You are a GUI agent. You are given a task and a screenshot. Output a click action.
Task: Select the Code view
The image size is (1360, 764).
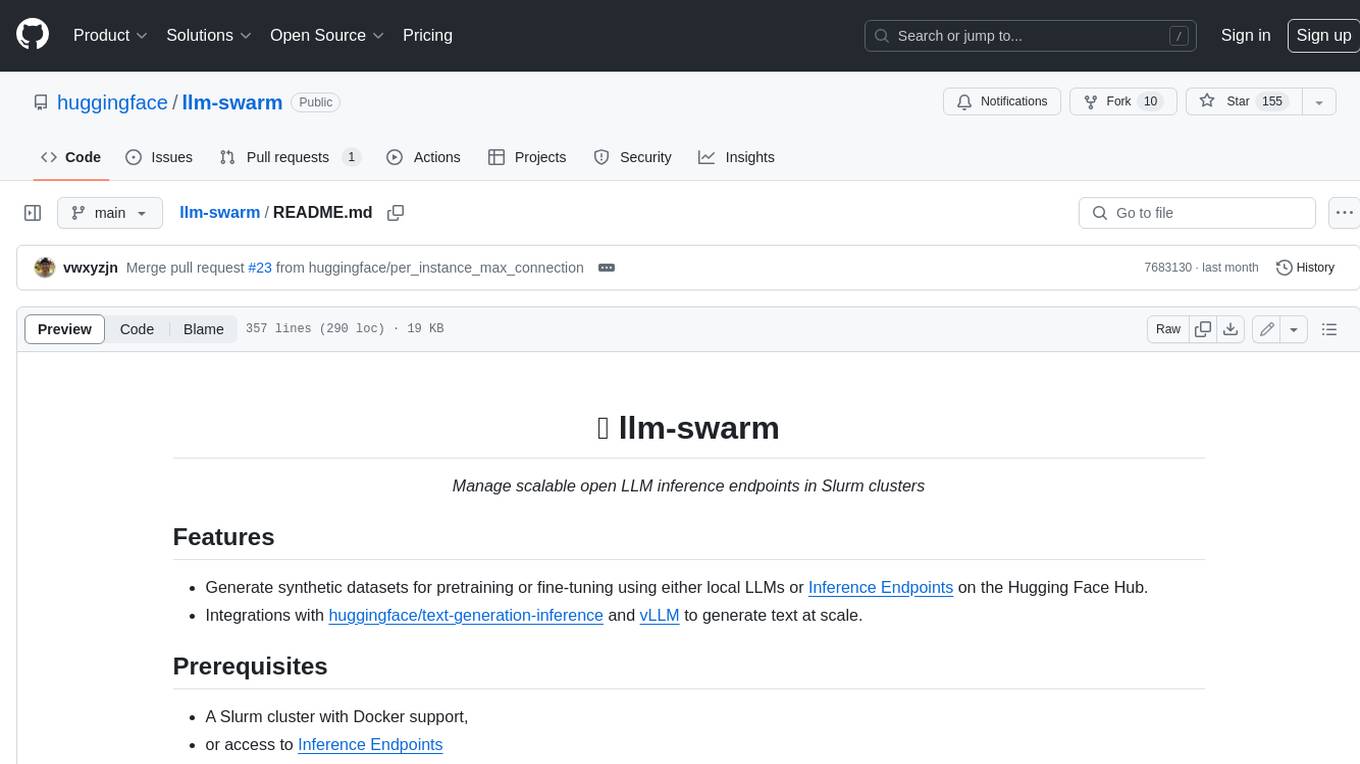tap(137, 329)
